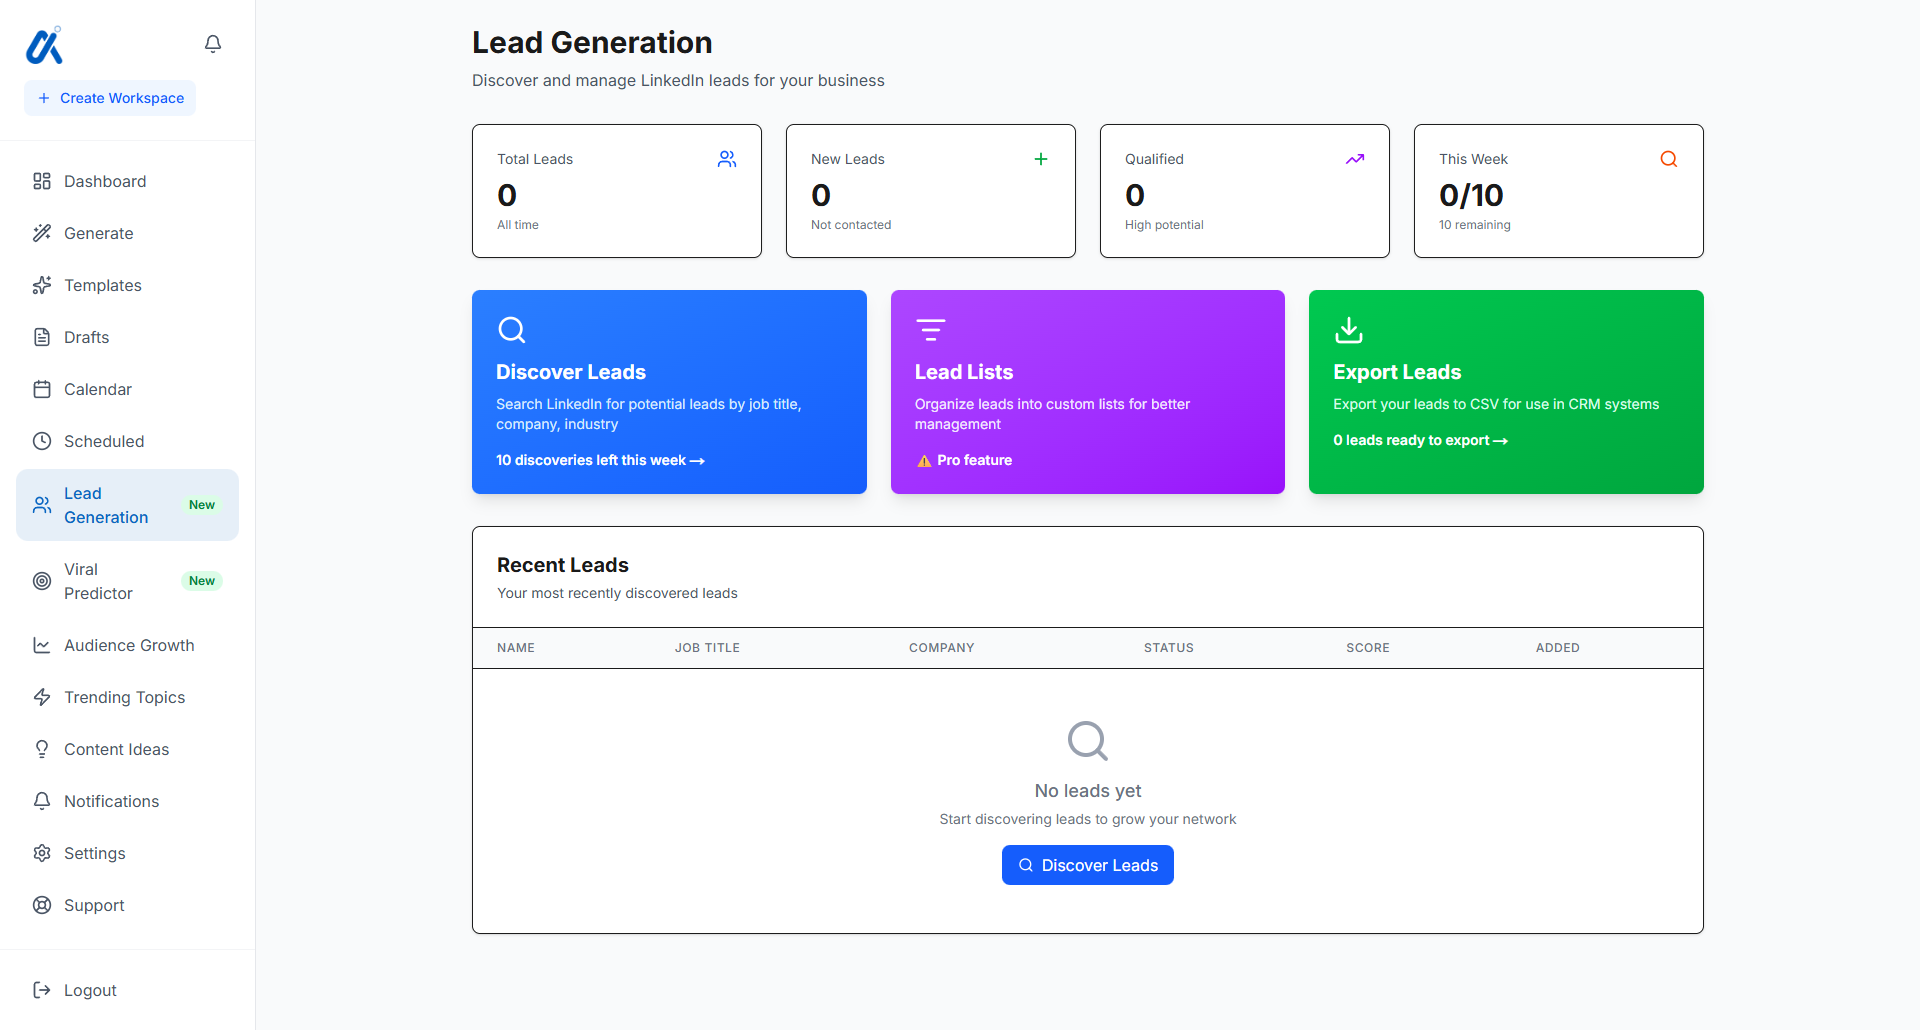Click the Calendar icon in sidebar
The width and height of the screenshot is (1920, 1030).
pyautogui.click(x=42, y=389)
